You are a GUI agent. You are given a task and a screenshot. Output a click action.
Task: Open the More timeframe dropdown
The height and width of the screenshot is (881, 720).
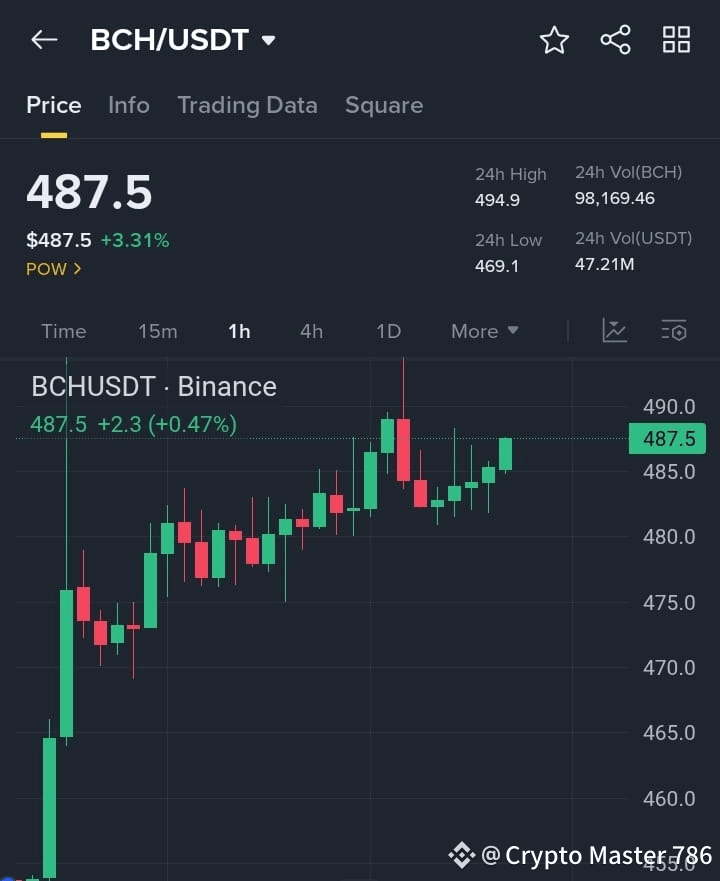click(x=484, y=331)
